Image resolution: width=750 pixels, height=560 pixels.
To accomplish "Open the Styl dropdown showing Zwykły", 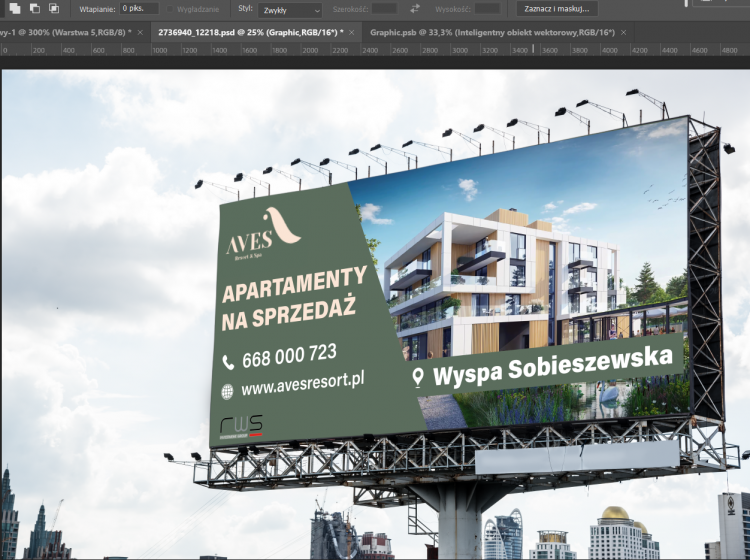I will pos(289,10).
